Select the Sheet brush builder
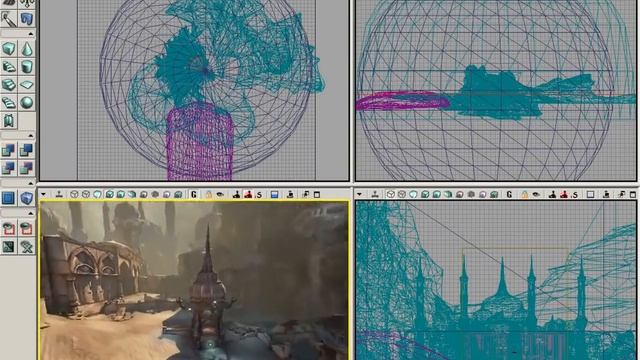 [x=27, y=84]
